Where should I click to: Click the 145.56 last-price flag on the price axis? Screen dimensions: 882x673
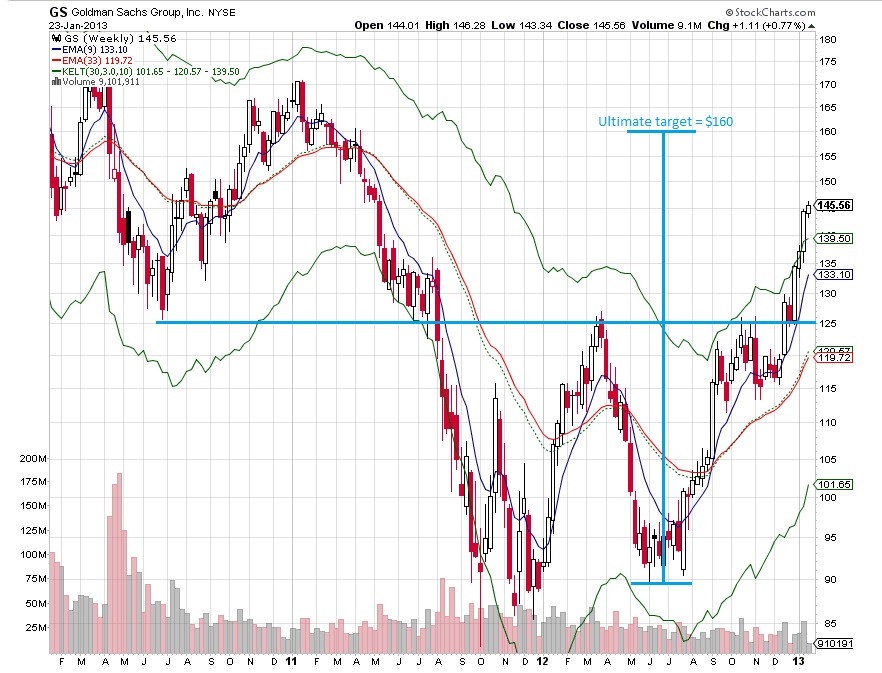tap(834, 205)
